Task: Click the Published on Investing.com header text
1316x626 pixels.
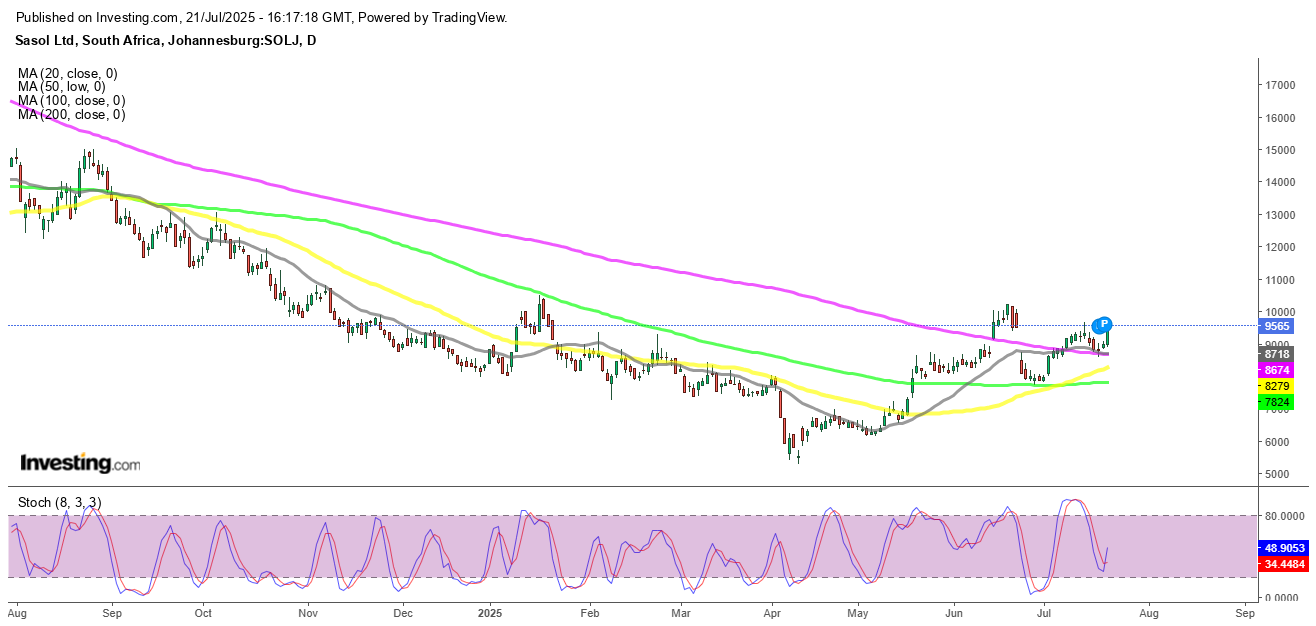Action: 262,18
